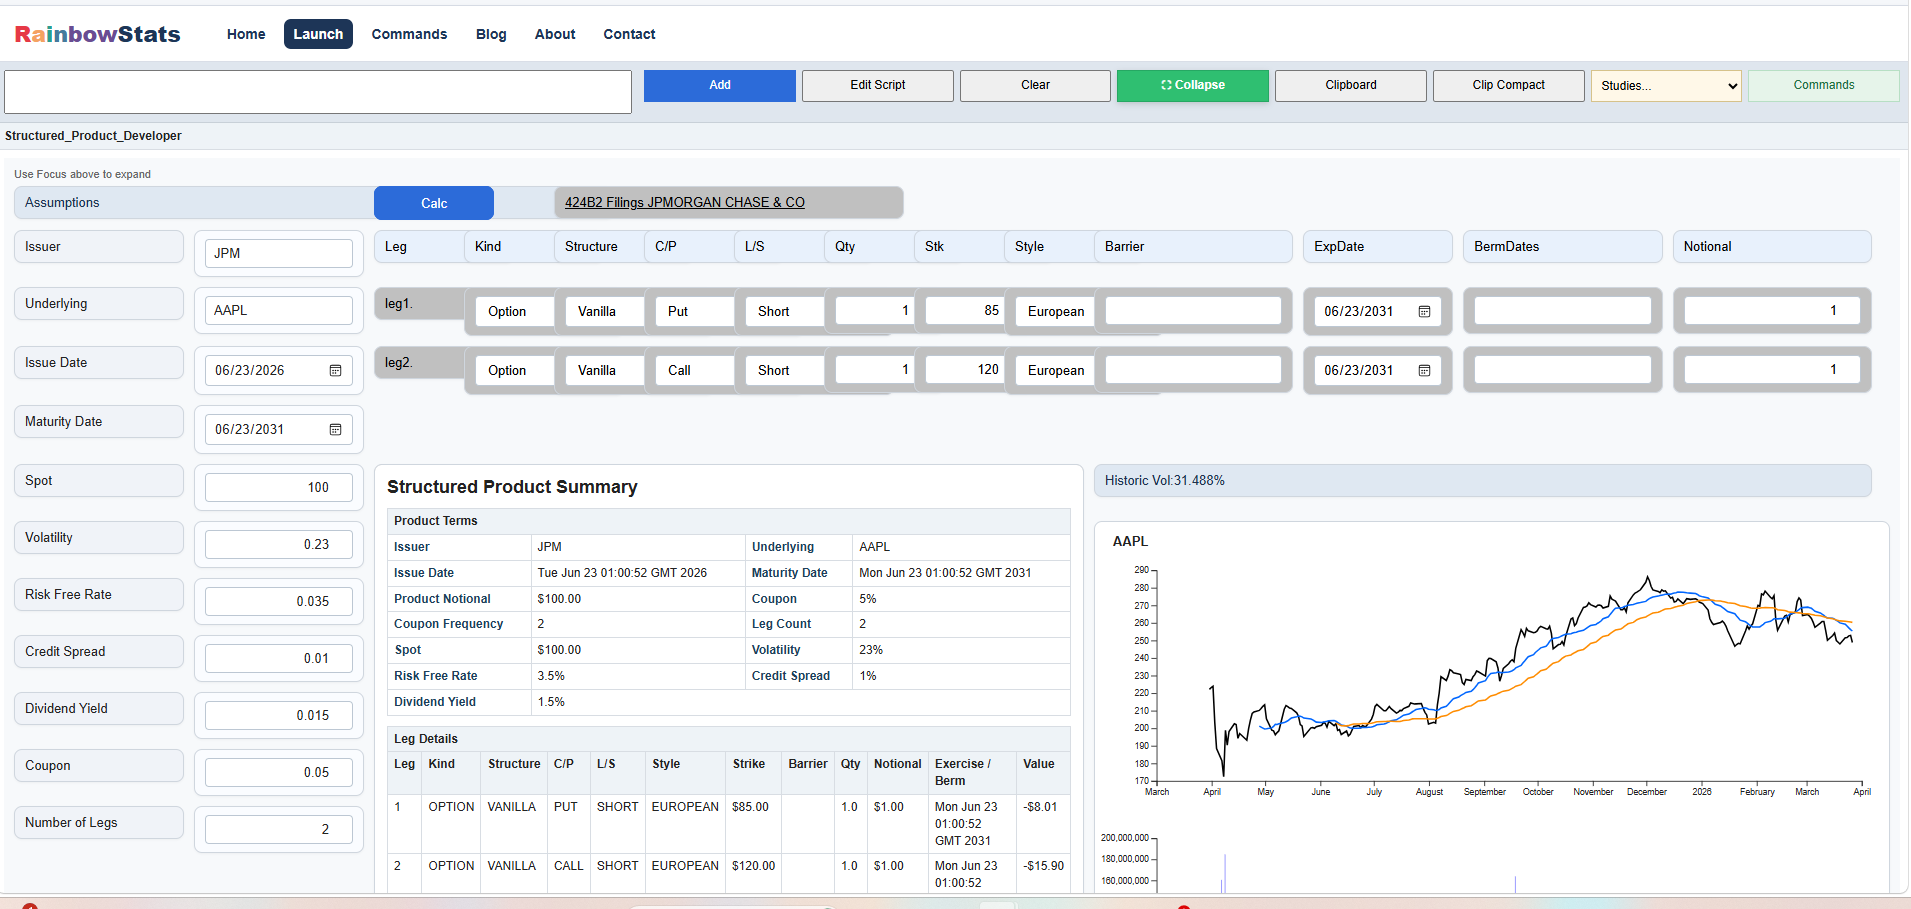
Task: Open the Launch nav item
Action: point(318,34)
